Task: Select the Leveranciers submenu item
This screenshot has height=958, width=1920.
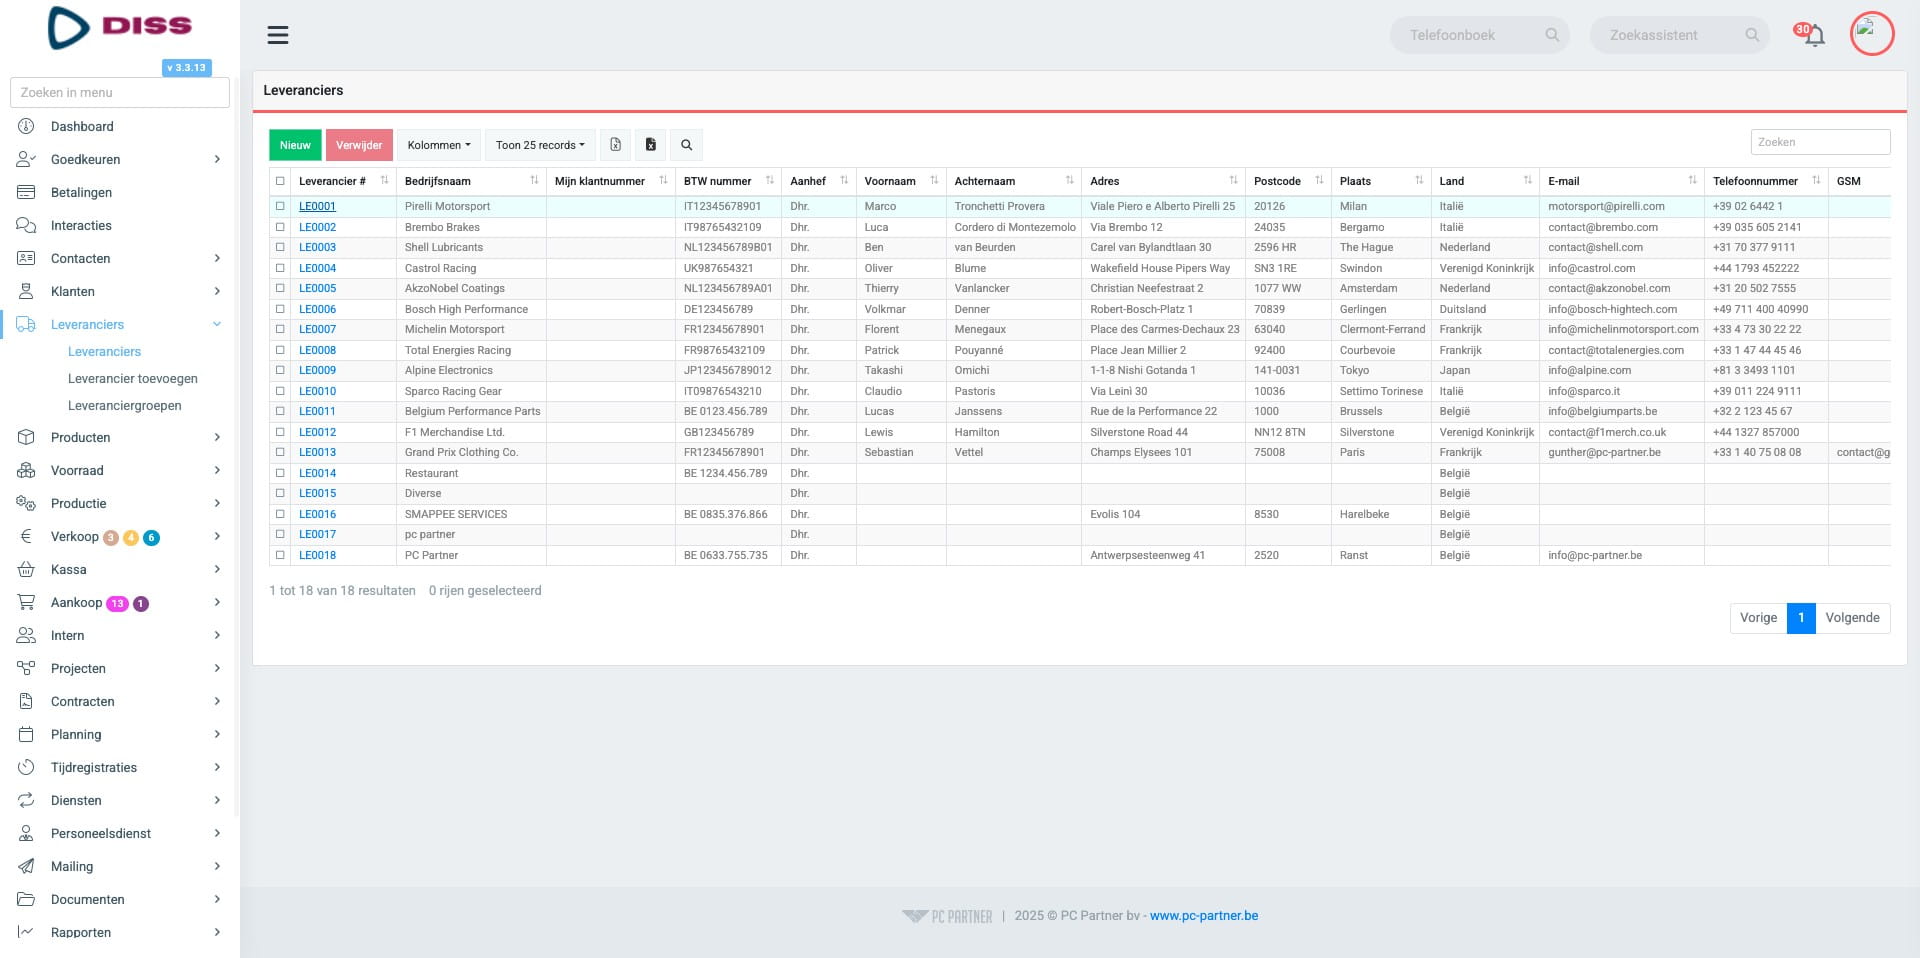Action: tap(104, 352)
